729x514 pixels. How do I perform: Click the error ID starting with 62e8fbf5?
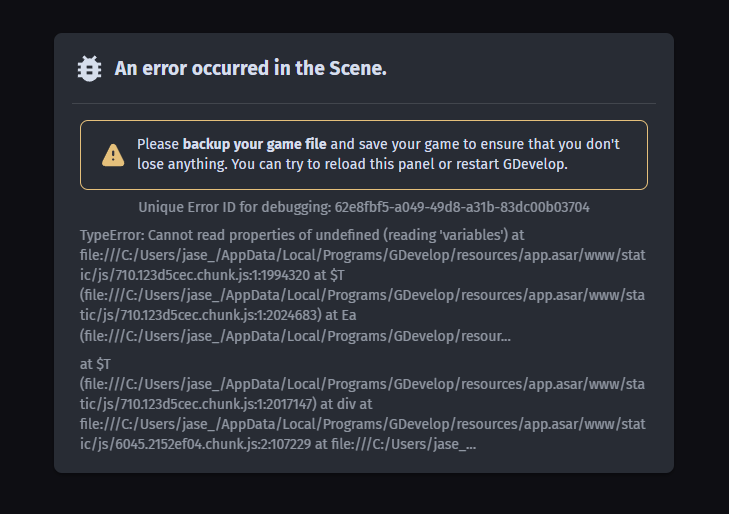coord(462,207)
